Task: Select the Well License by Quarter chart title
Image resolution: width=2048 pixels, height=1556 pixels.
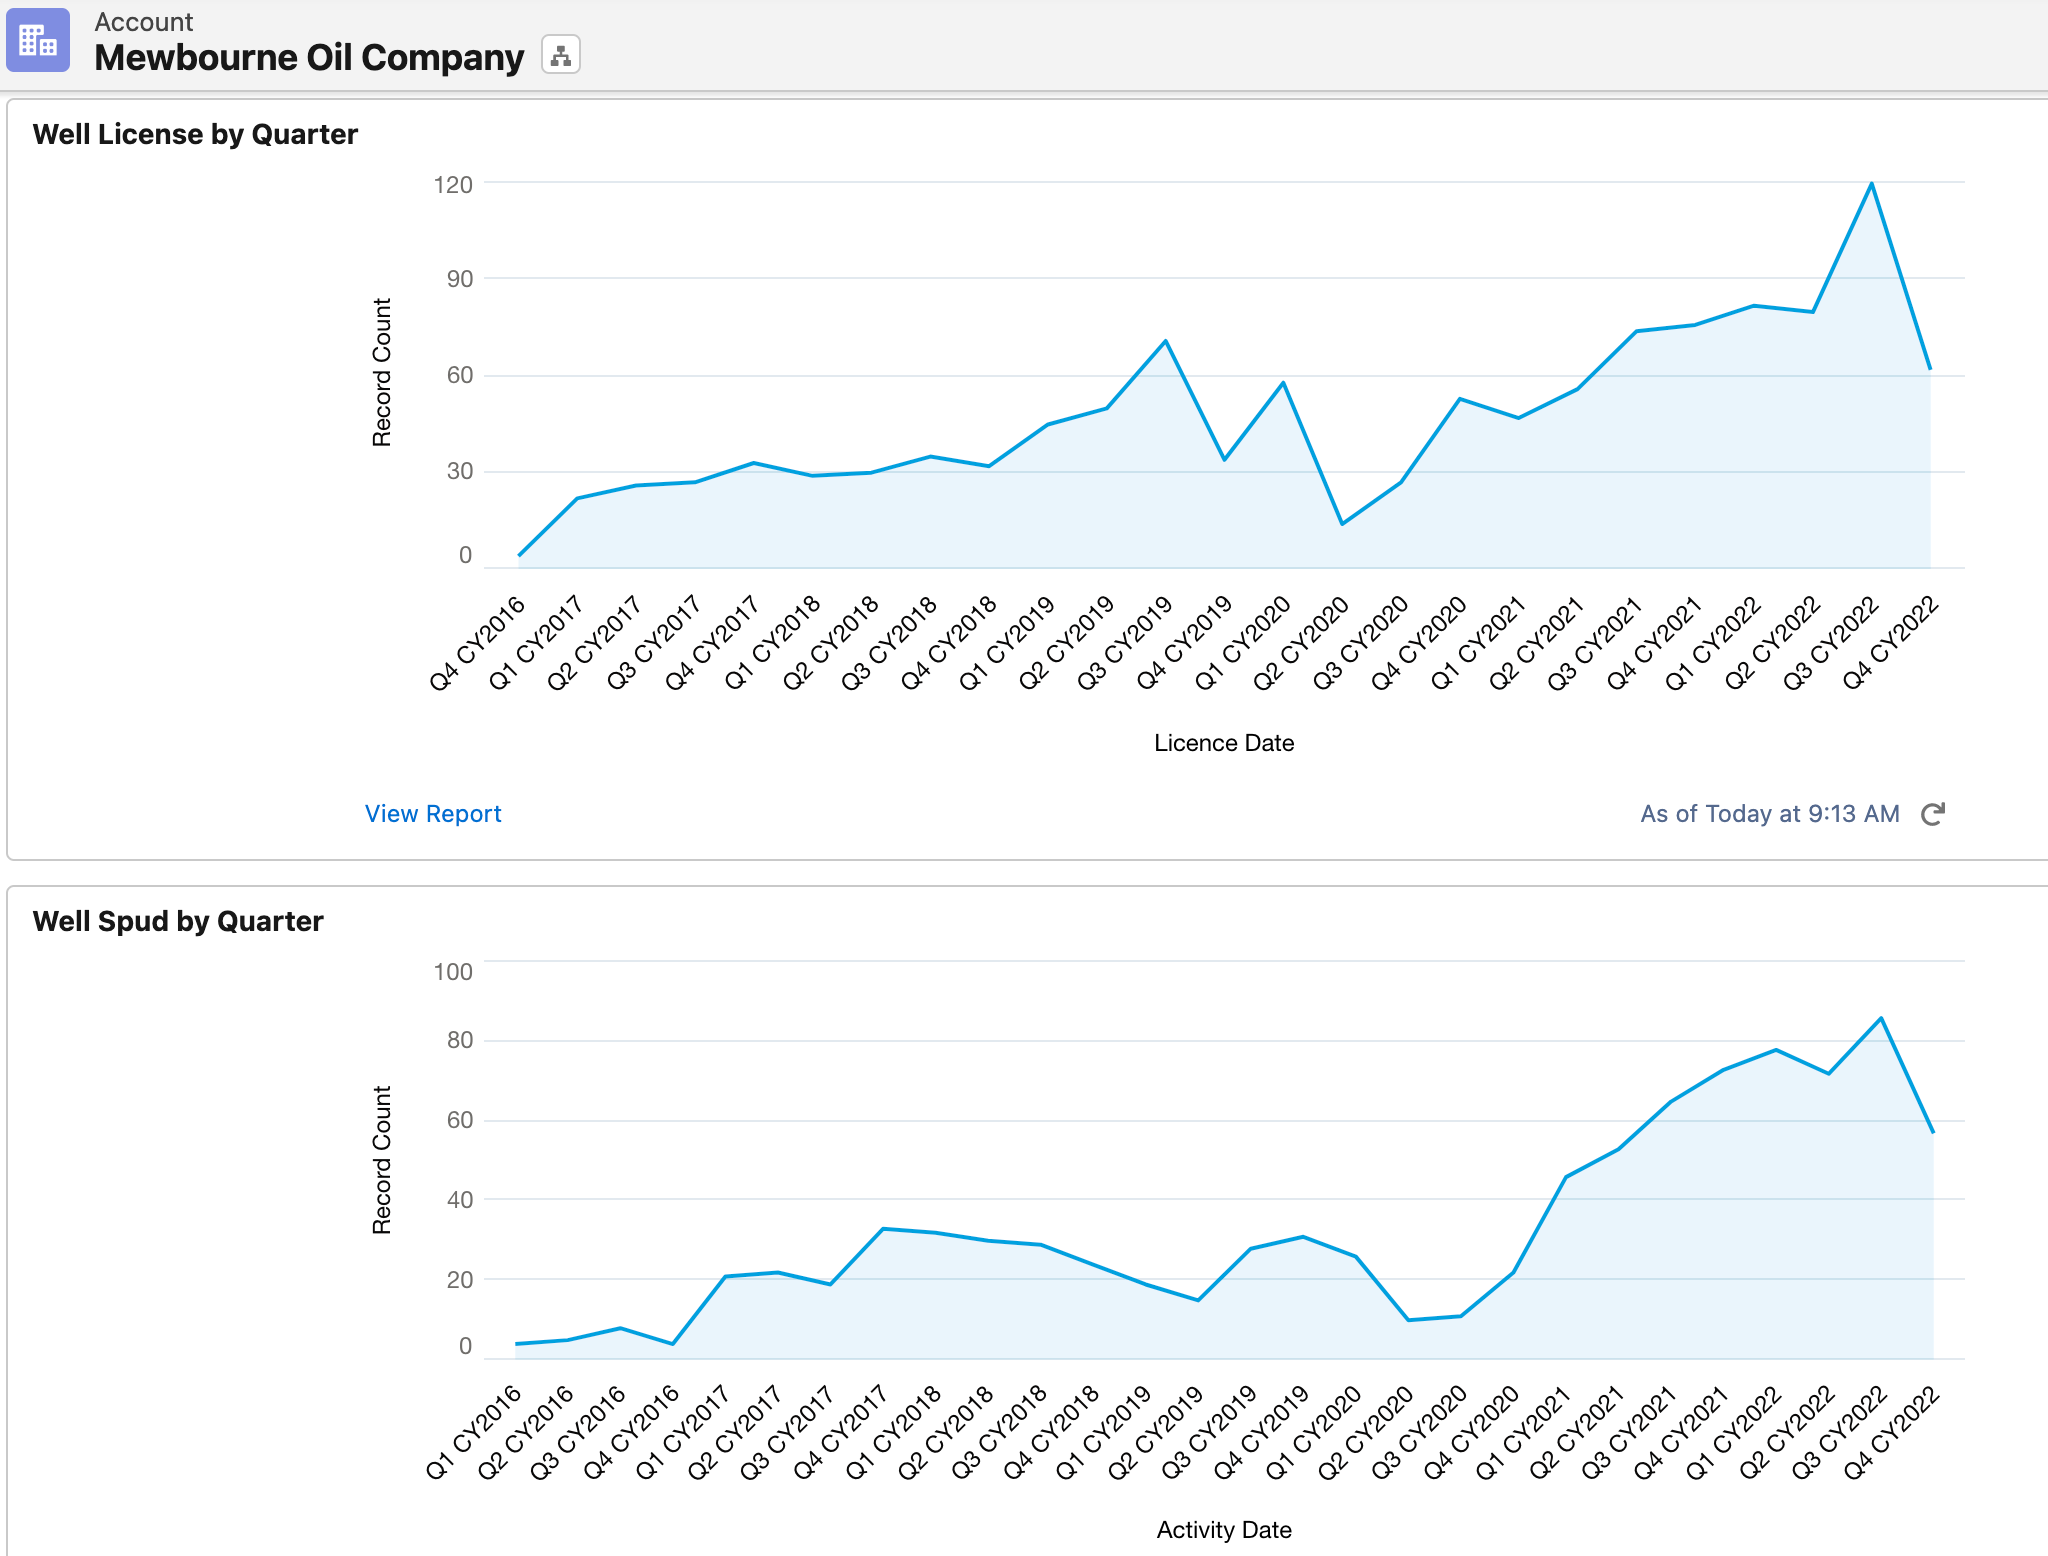Action: point(196,133)
